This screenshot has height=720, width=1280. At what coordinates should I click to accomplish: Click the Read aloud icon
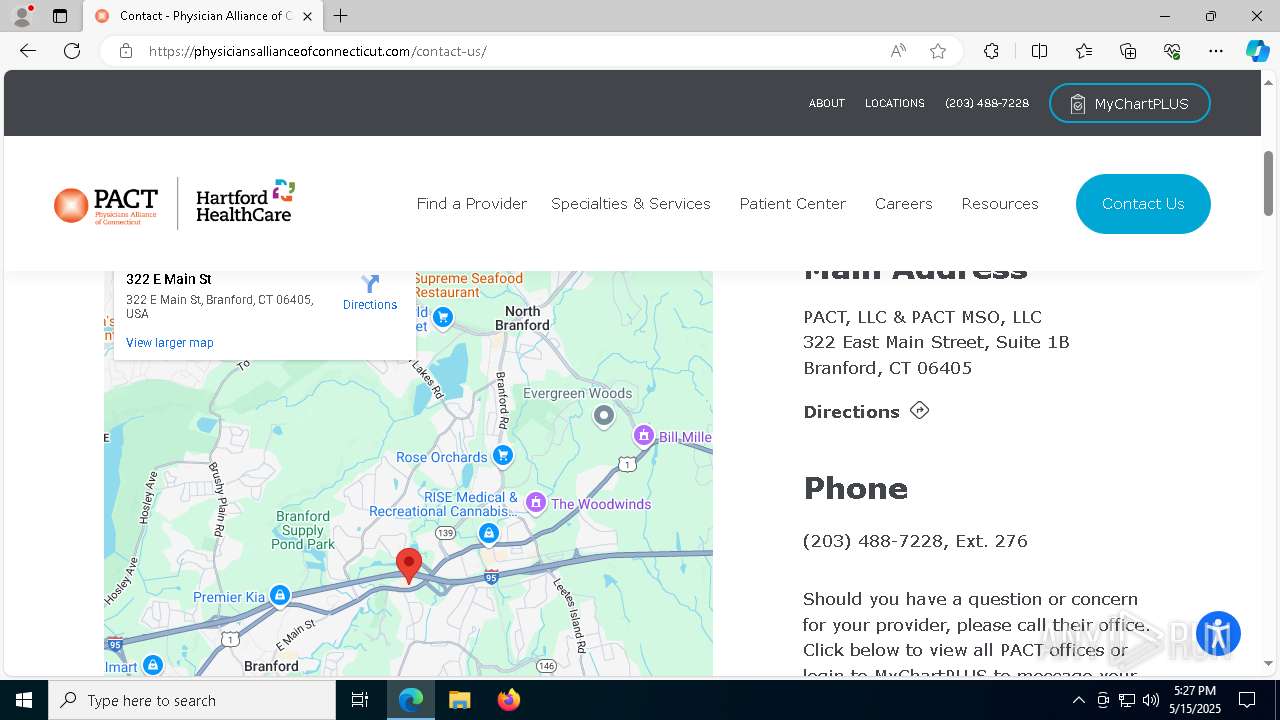(898, 51)
